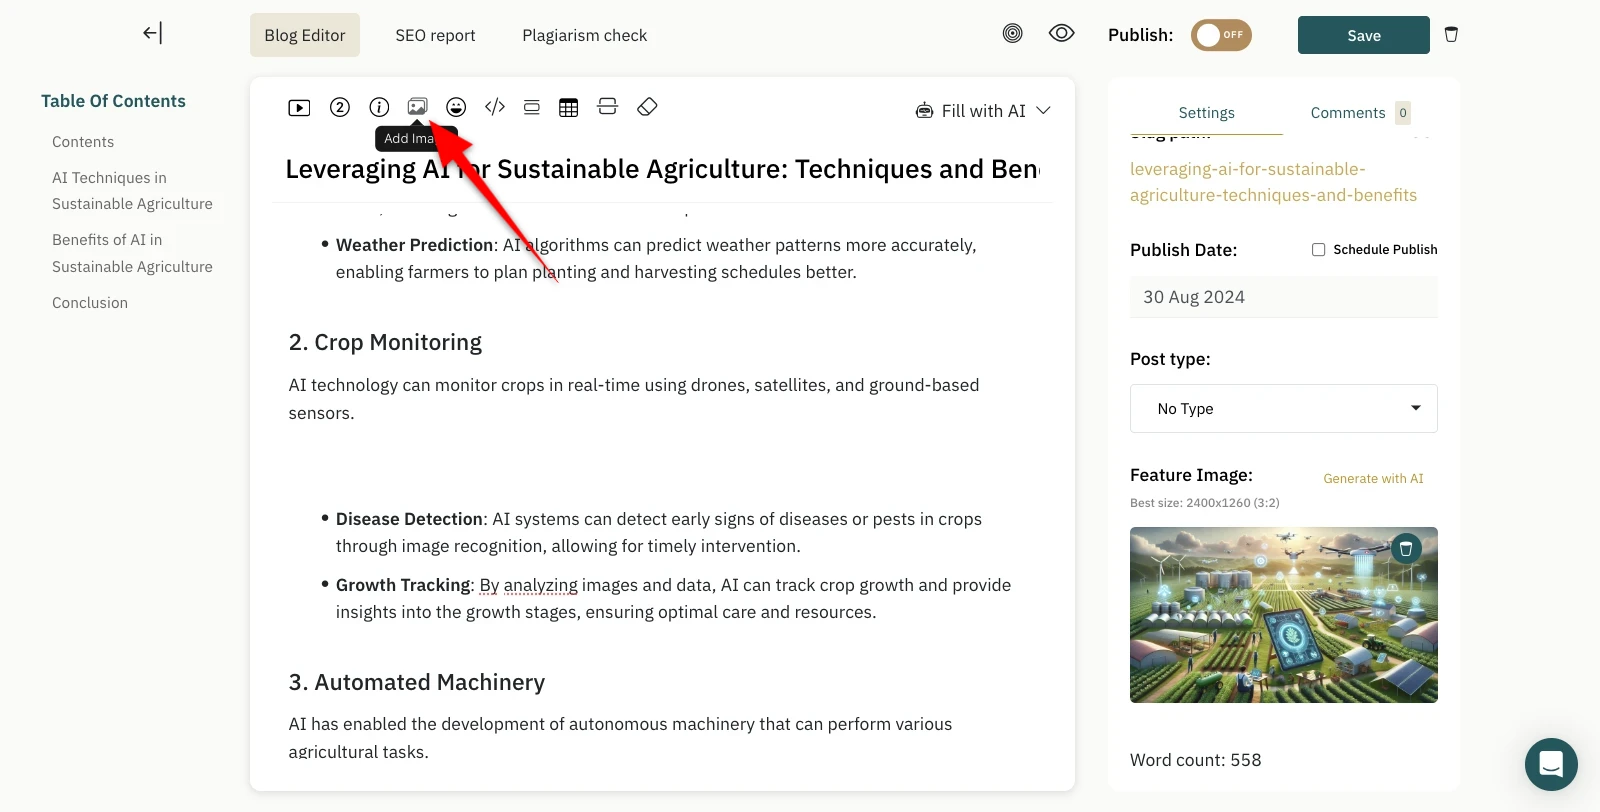This screenshot has height=812, width=1600.
Task: Switch to the Comments tab
Action: tap(1348, 113)
